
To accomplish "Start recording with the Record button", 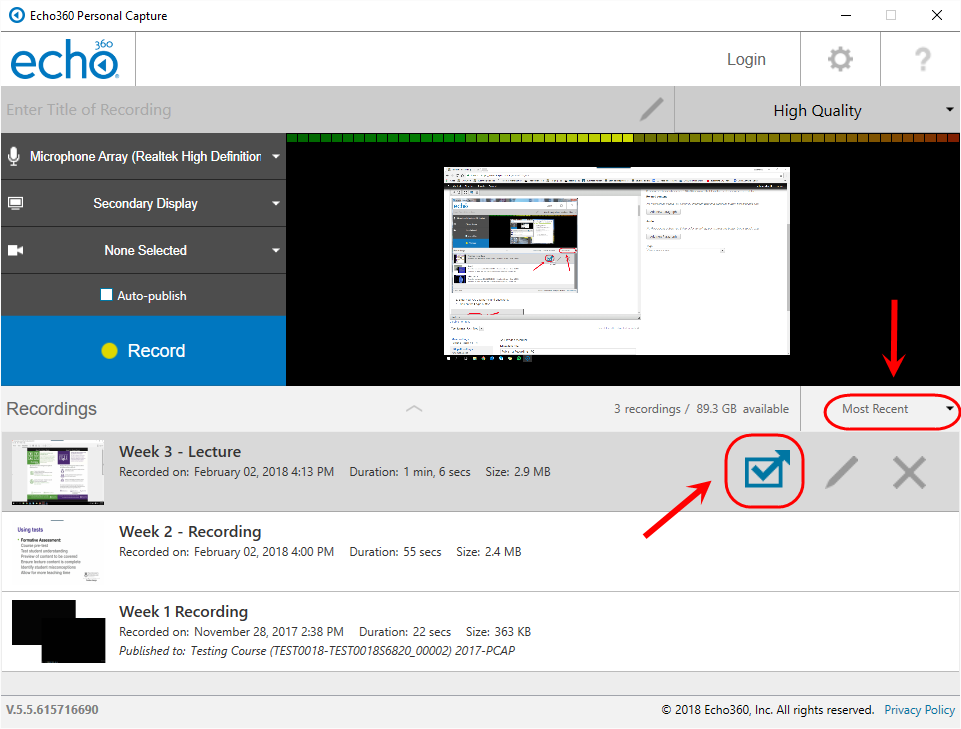I will [143, 351].
